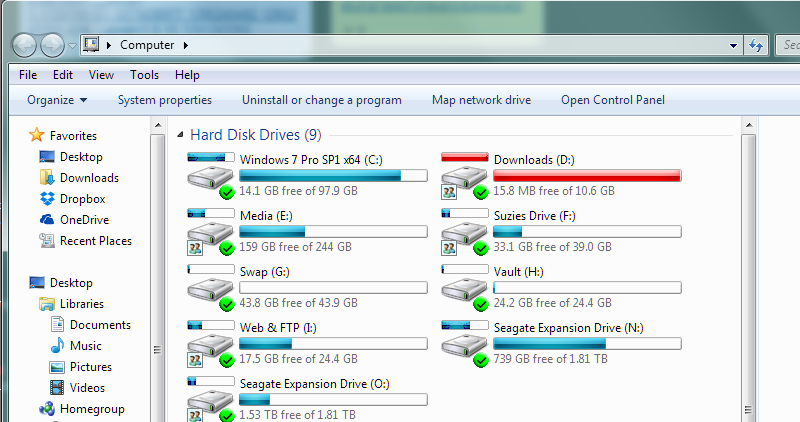Open Documents library
The height and width of the screenshot is (422, 800).
[100, 325]
